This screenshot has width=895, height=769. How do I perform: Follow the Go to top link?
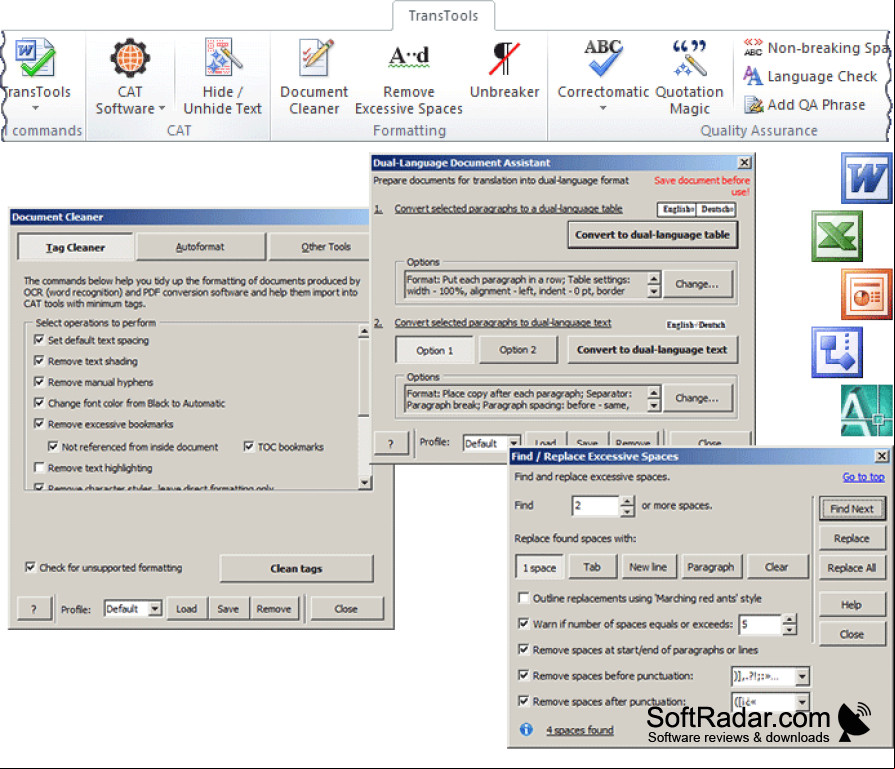point(864,477)
